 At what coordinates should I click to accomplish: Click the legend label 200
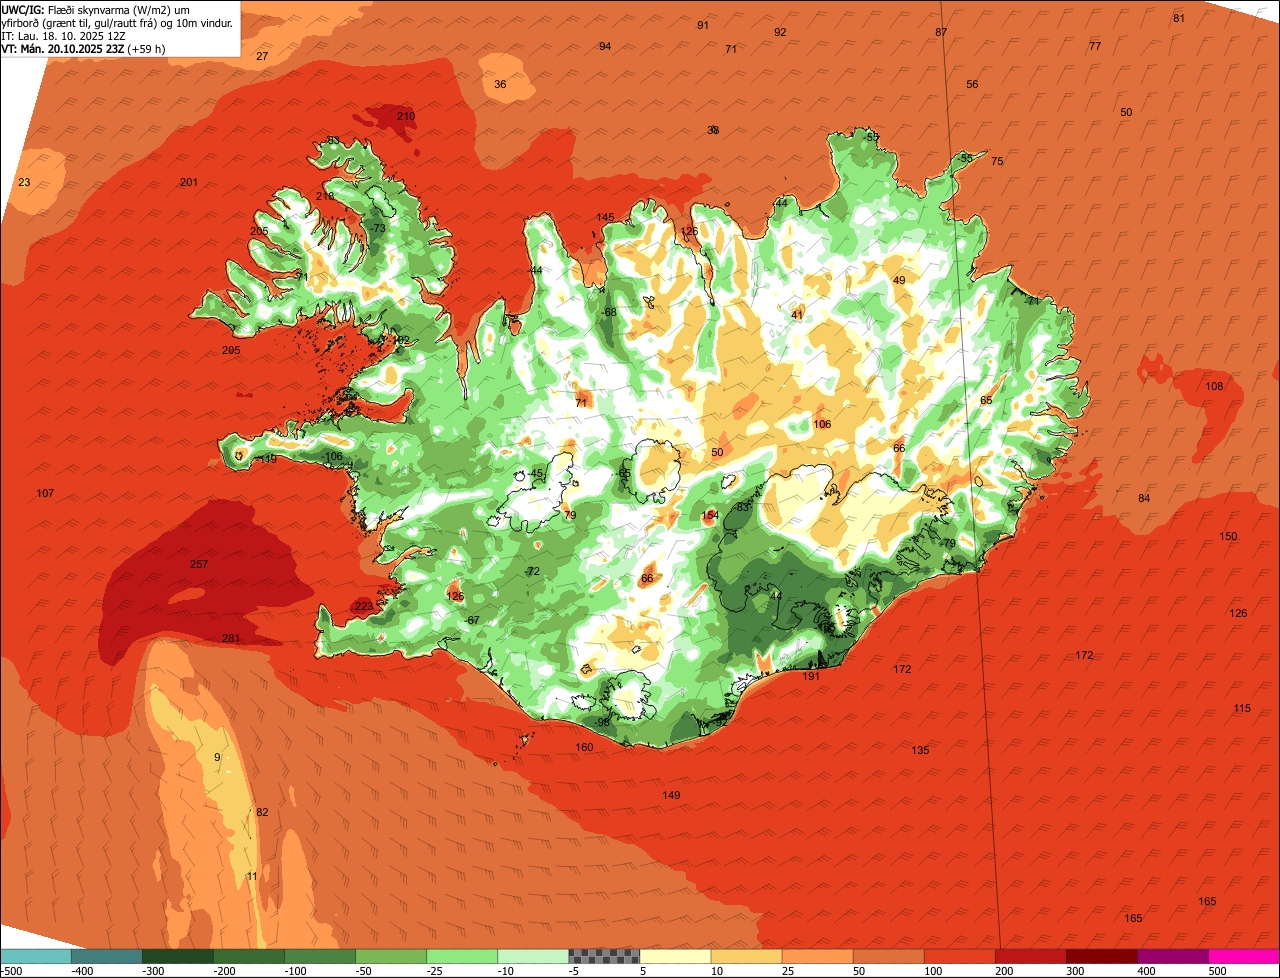coord(1003,971)
